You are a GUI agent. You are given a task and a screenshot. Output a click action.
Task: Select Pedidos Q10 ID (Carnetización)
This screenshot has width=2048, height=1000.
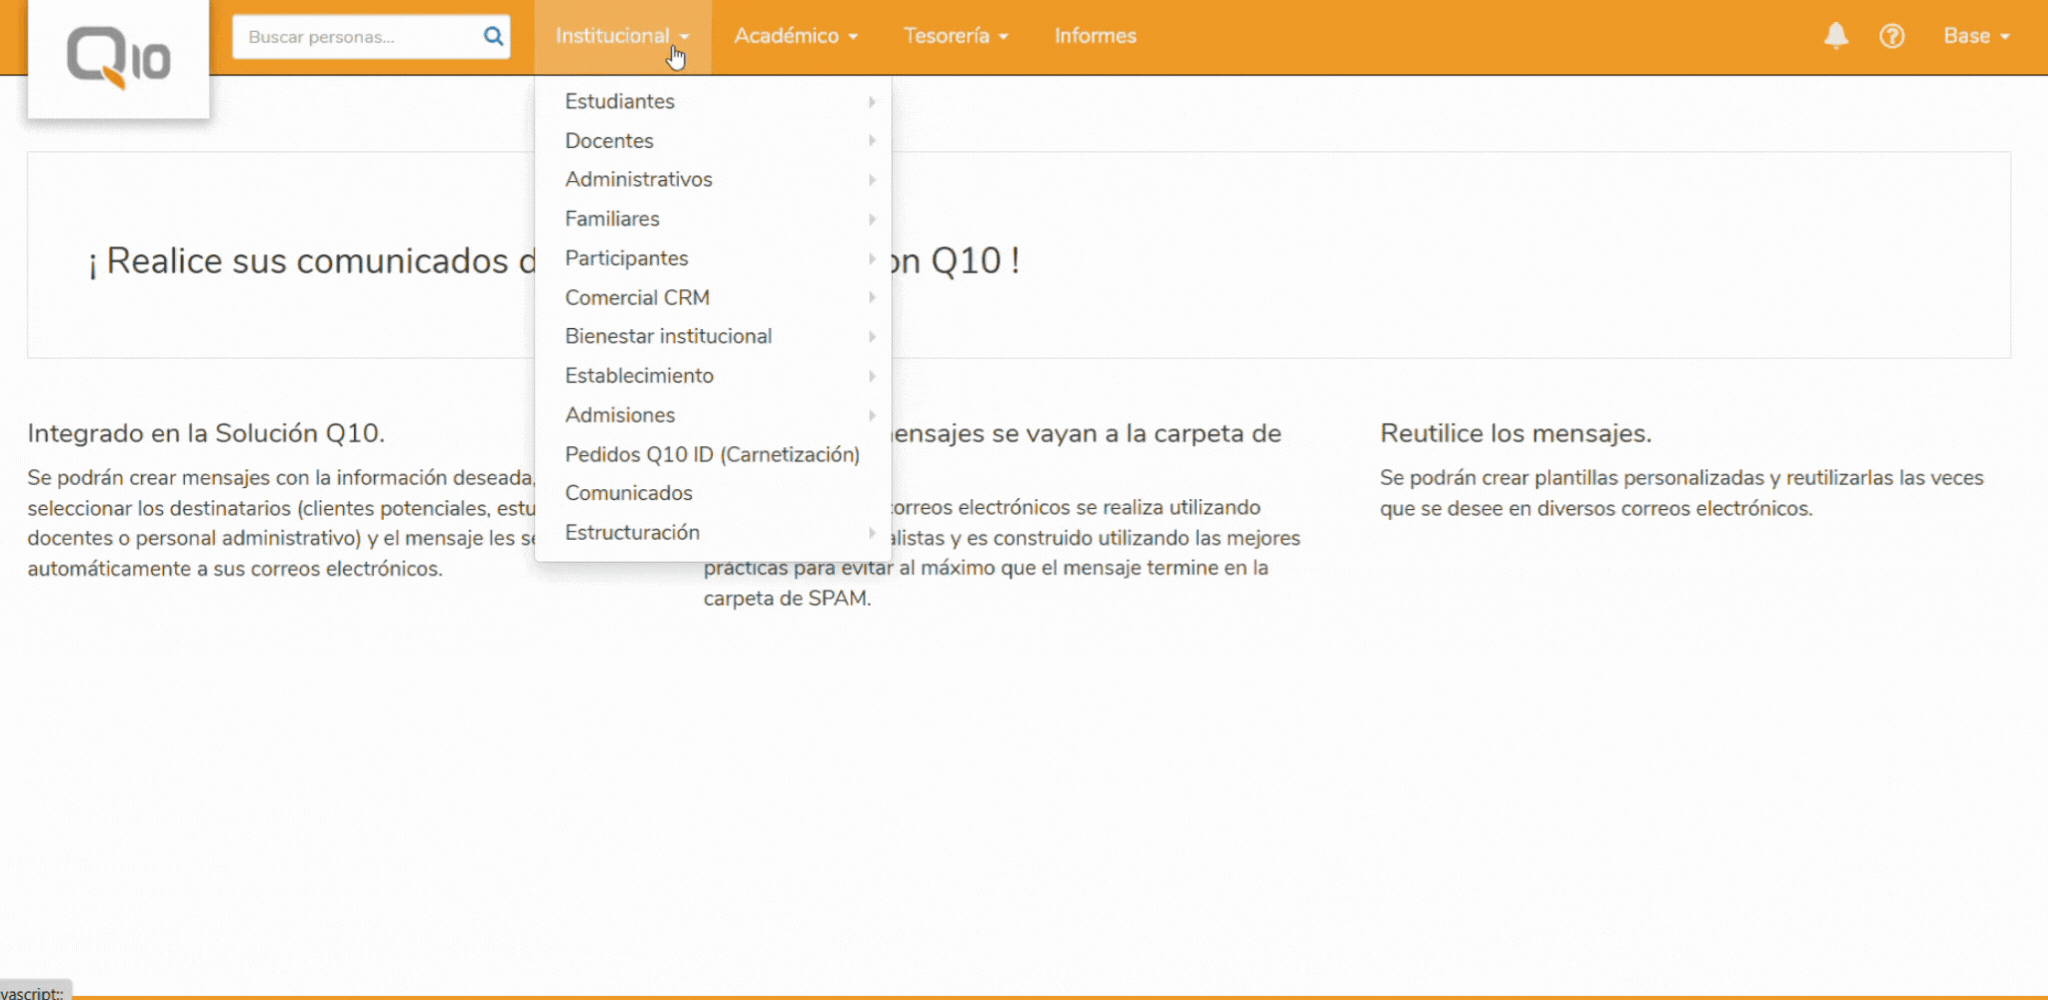click(712, 453)
